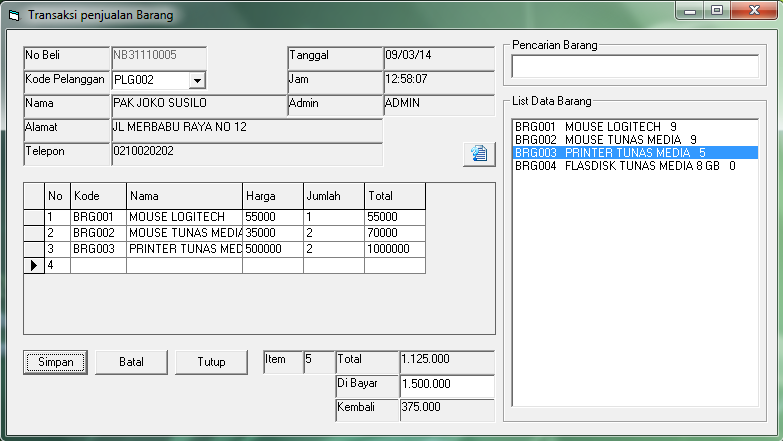Click the document list icon button
Image resolution: width=783 pixels, height=441 pixels.
tap(479, 154)
